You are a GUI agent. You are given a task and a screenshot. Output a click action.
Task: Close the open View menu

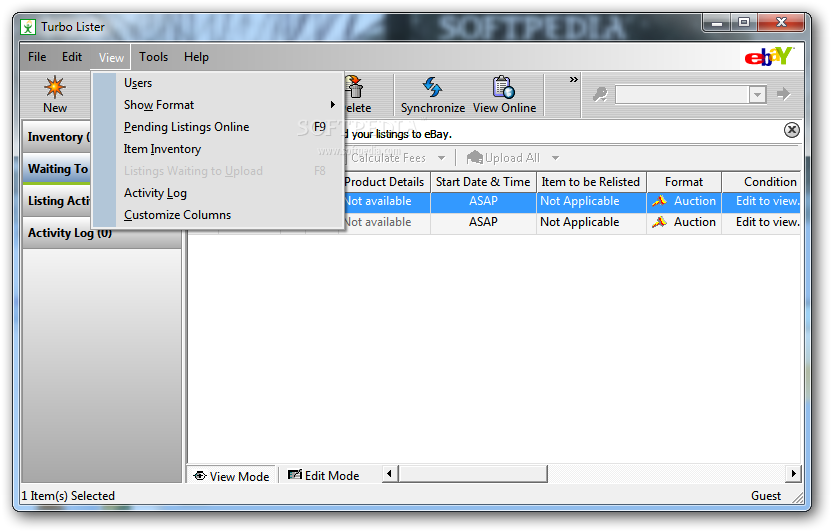pos(111,57)
